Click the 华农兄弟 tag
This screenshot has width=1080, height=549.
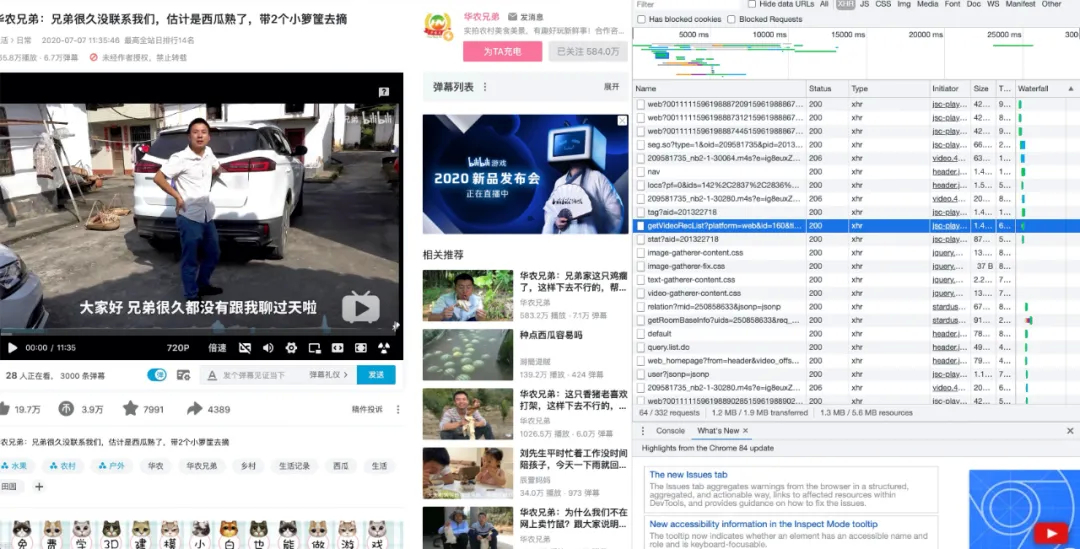202,466
